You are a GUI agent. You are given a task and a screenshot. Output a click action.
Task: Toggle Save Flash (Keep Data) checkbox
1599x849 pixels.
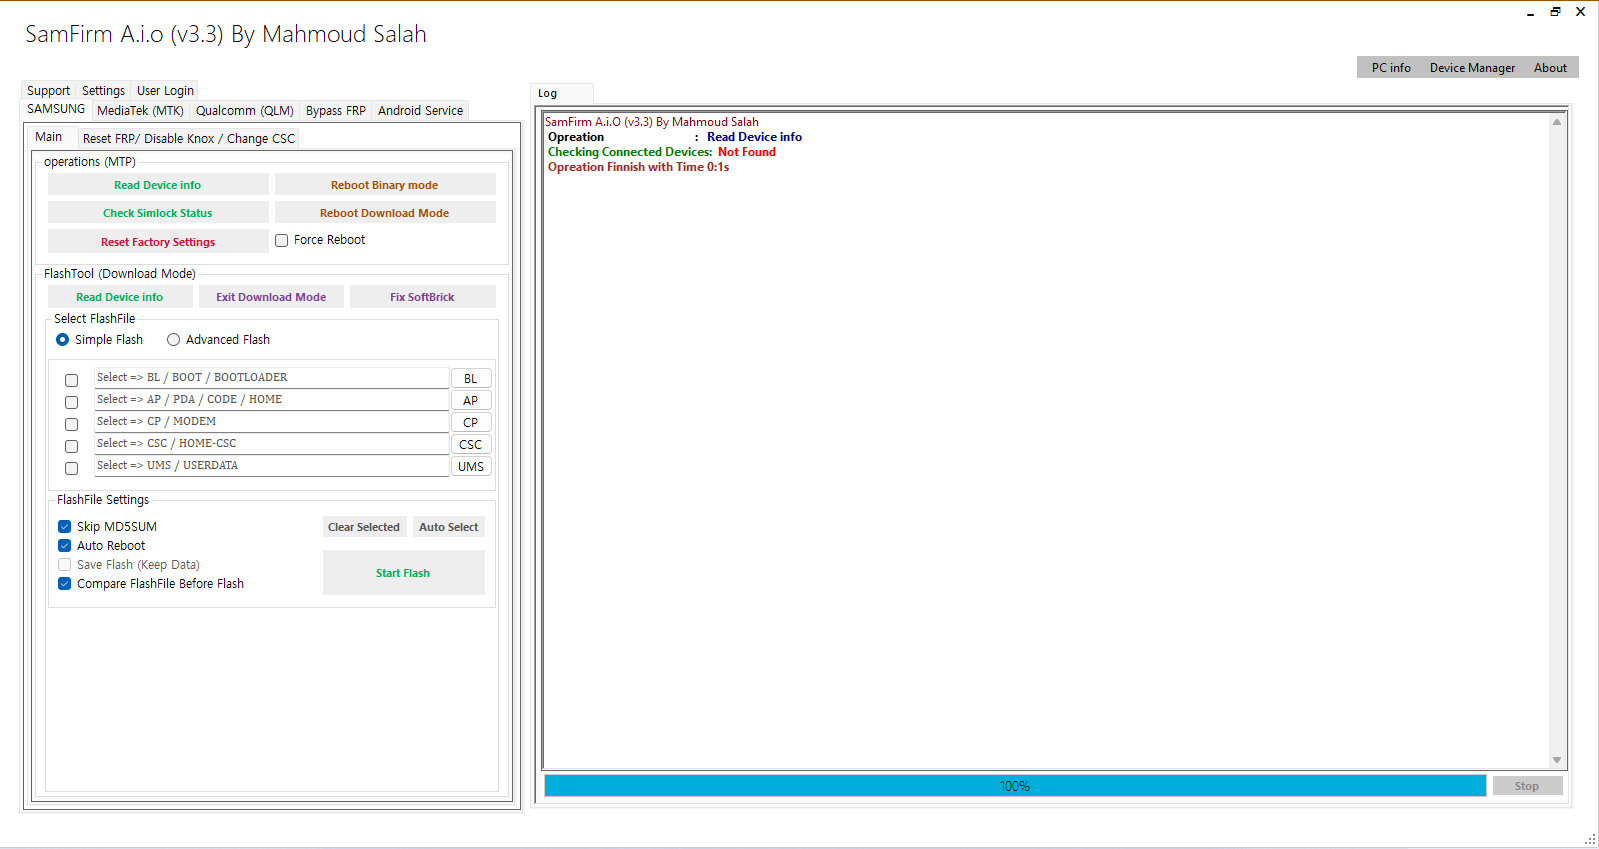point(65,565)
